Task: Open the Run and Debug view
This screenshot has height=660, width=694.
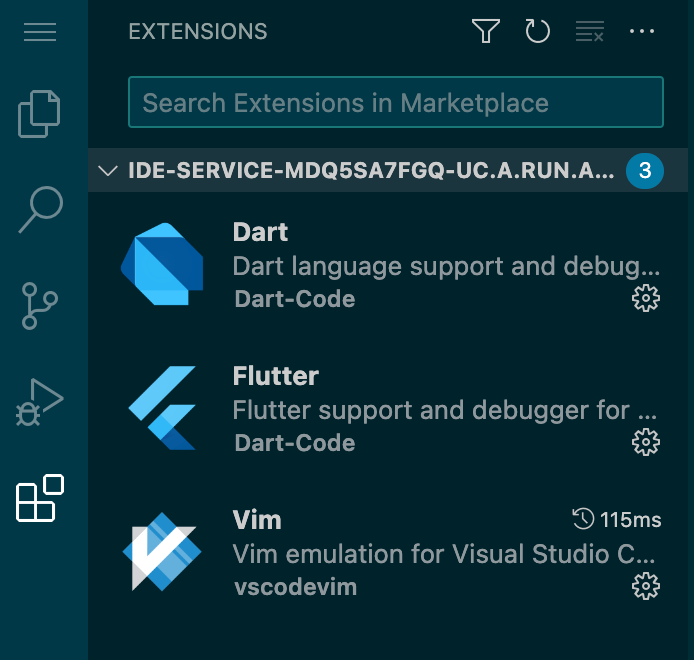Action: pos(39,402)
